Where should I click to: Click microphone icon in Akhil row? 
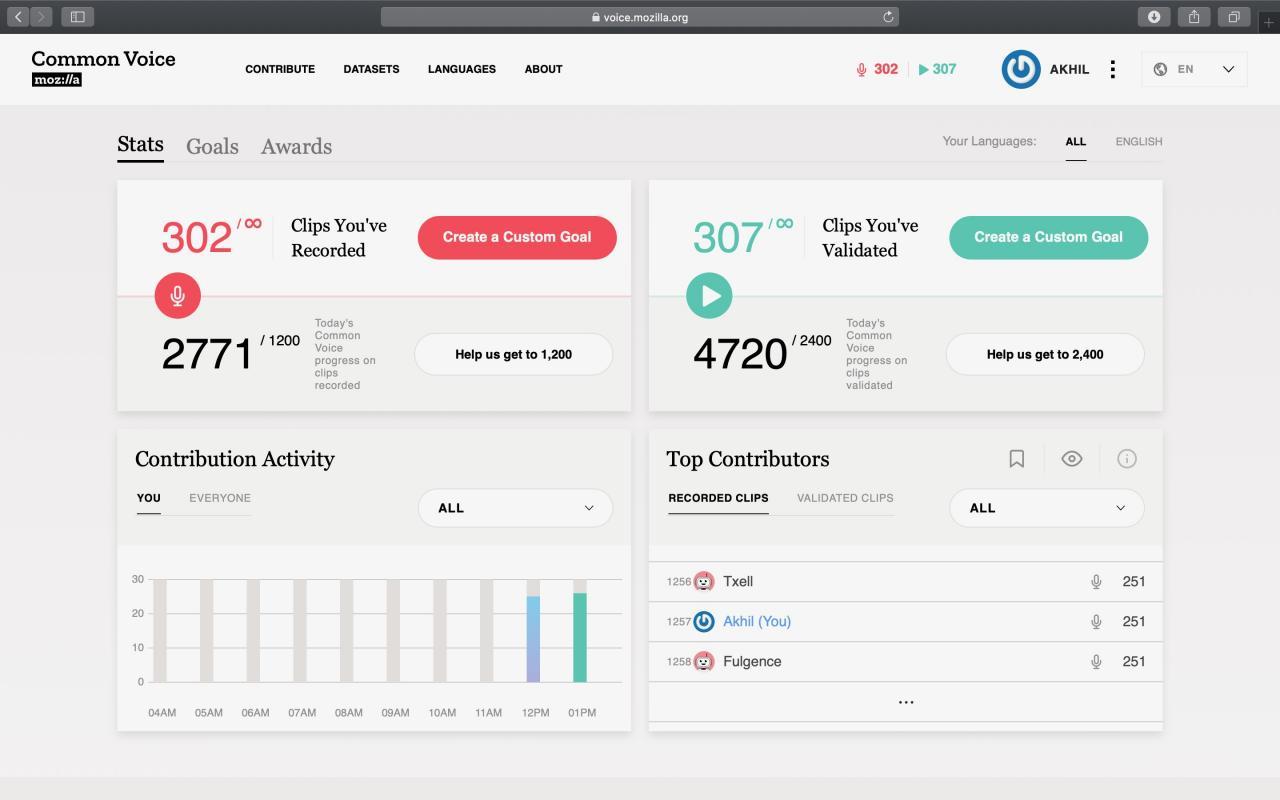(x=1096, y=621)
